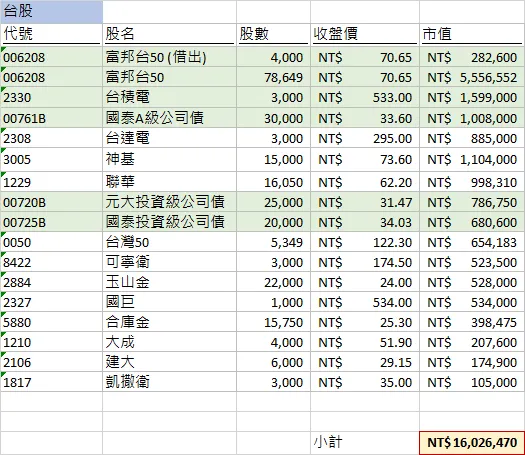Select the 聯華 name cell

point(169,182)
